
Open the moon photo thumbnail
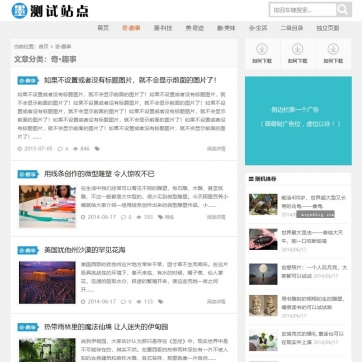[x=263, y=274]
